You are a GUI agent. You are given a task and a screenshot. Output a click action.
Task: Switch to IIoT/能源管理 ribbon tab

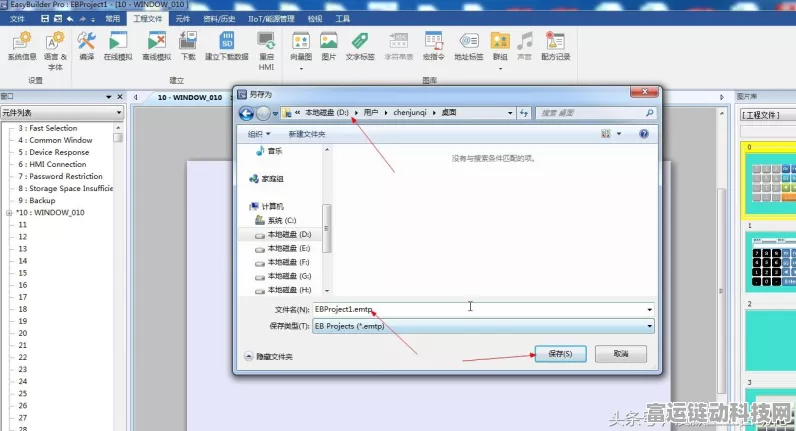(x=271, y=19)
